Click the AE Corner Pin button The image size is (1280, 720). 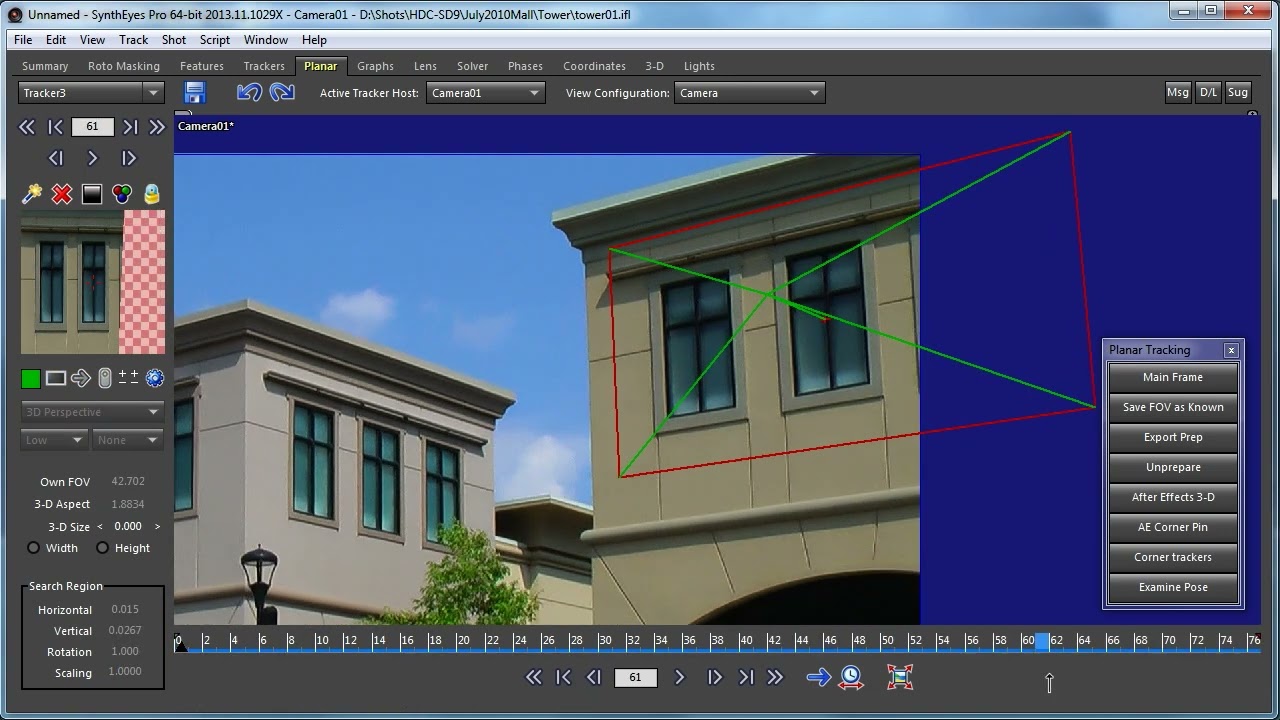tap(1173, 527)
